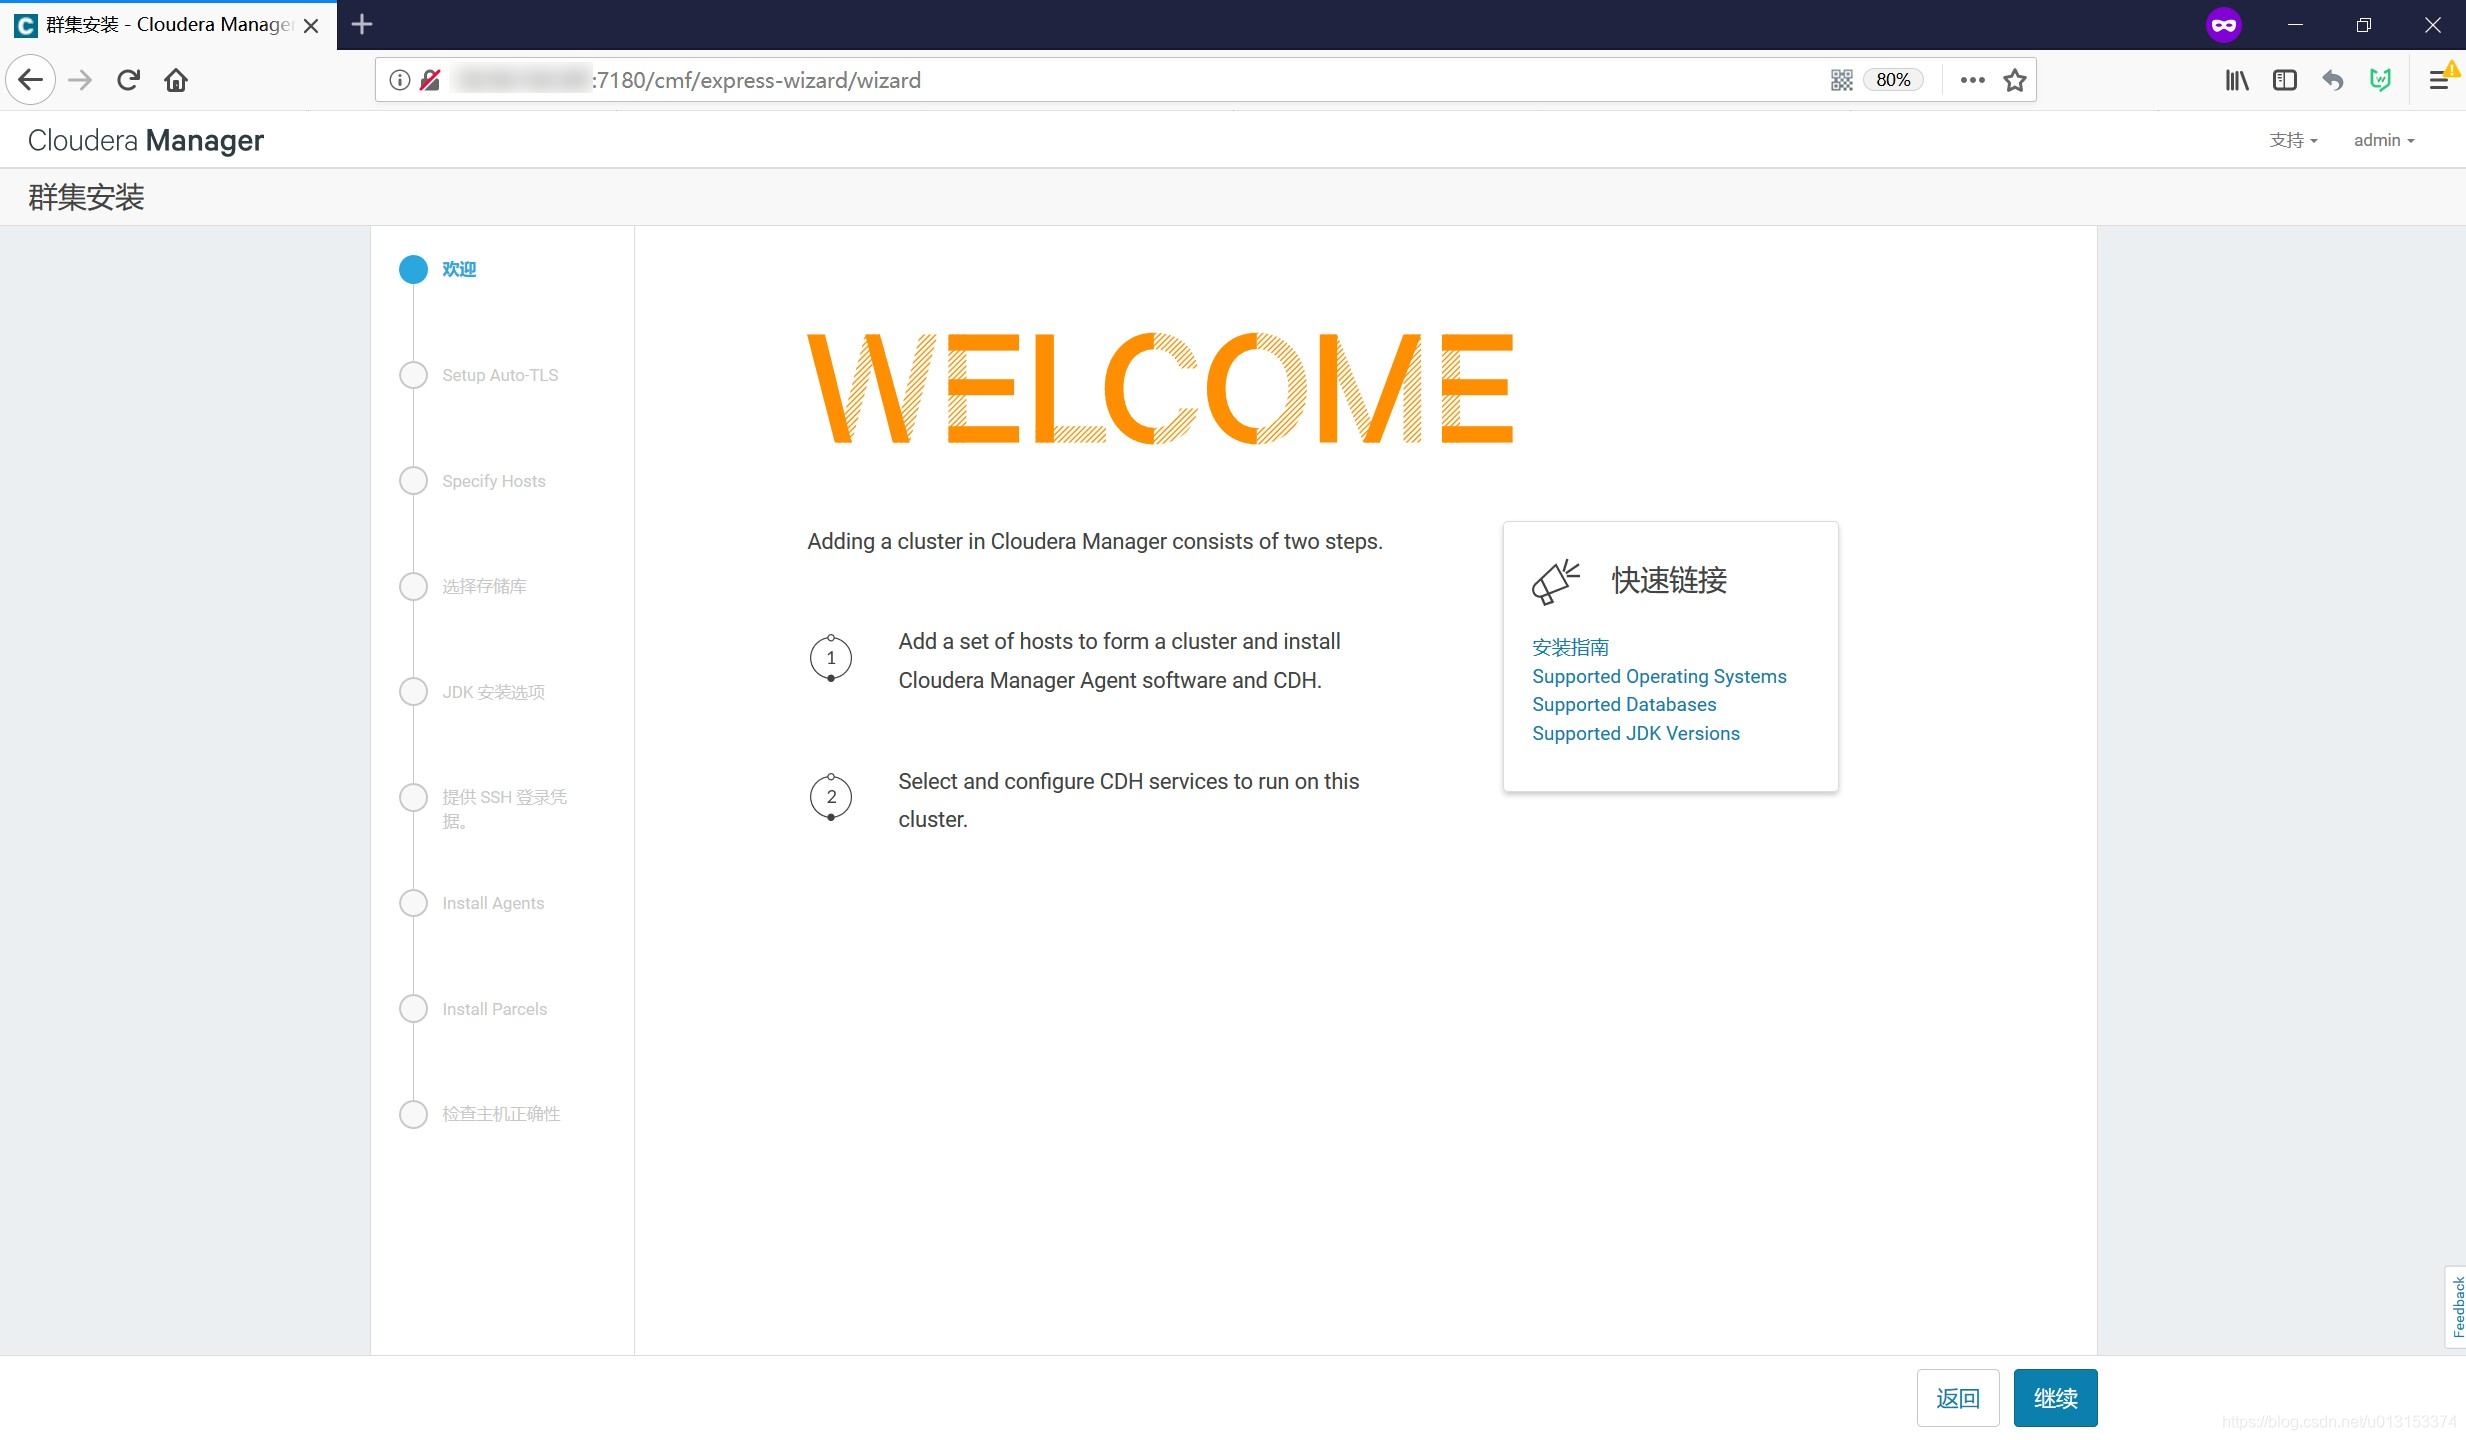Open the Feedback side tab
Image resolution: width=2466 pixels, height=1440 pixels.
tap(2456, 1306)
